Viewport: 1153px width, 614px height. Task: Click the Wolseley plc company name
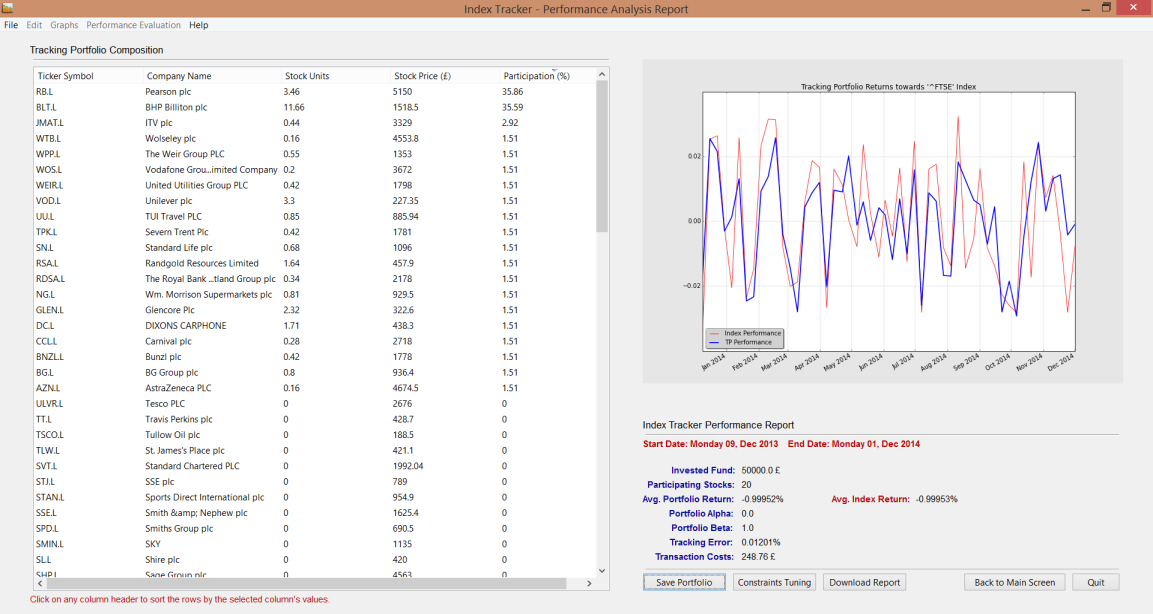click(x=171, y=138)
